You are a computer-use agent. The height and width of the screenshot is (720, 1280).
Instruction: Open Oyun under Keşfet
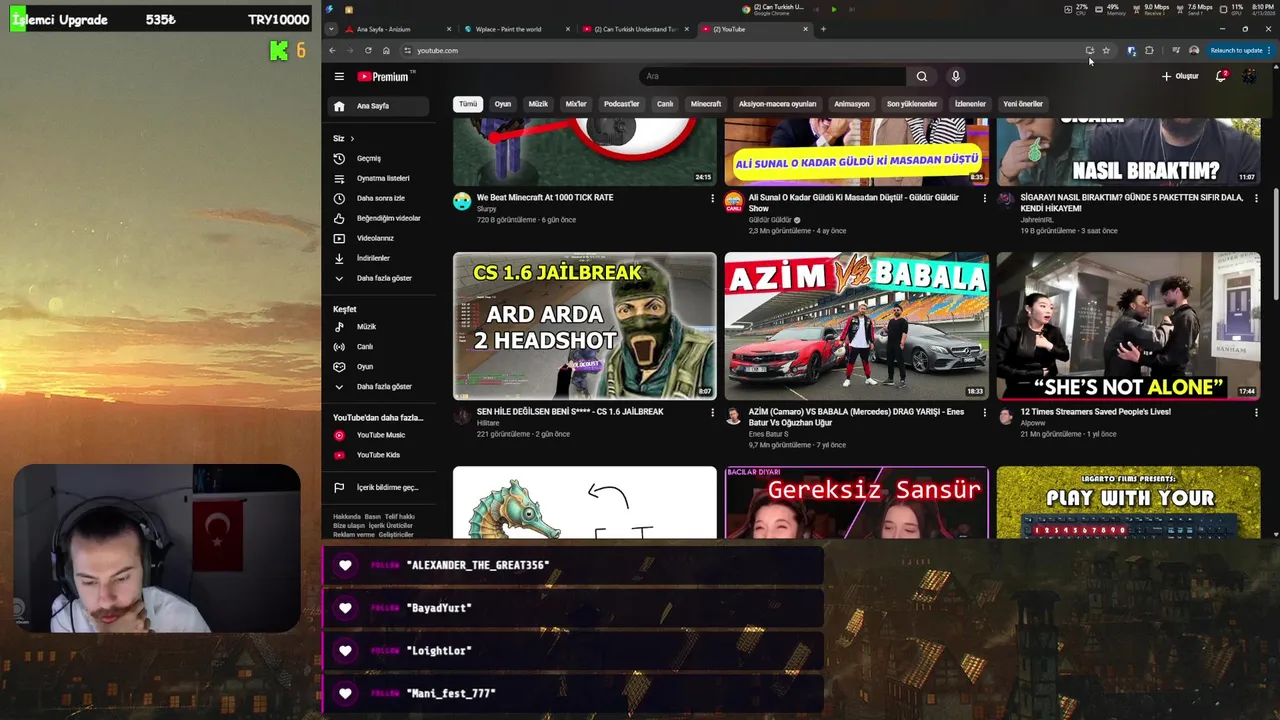pos(379,367)
